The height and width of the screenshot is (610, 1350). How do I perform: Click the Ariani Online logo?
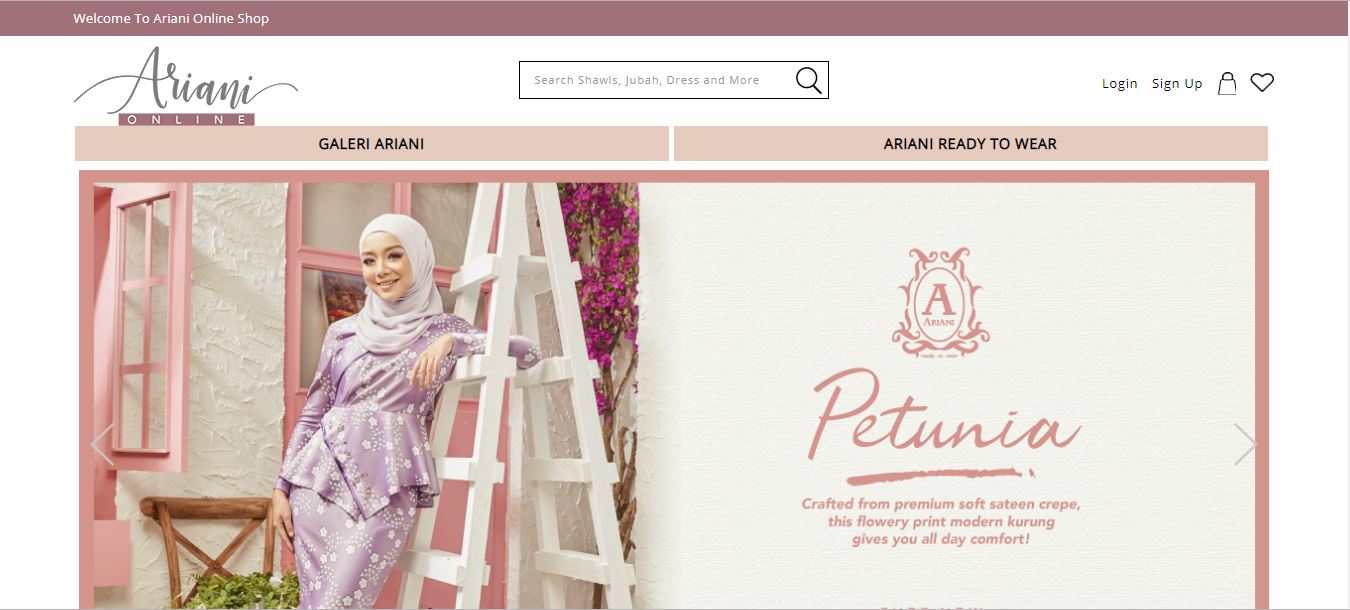point(186,86)
